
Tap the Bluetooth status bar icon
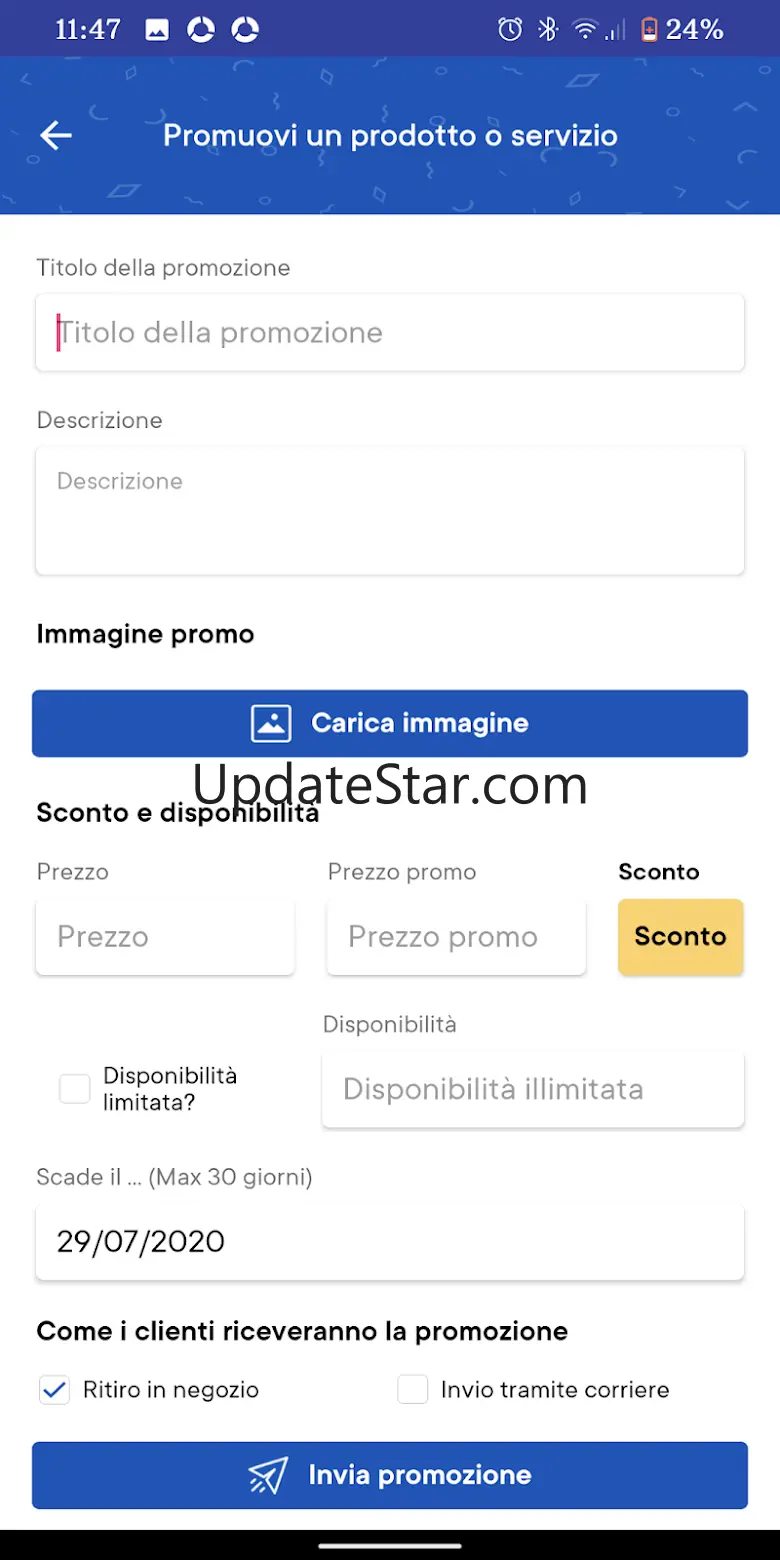[x=547, y=30]
